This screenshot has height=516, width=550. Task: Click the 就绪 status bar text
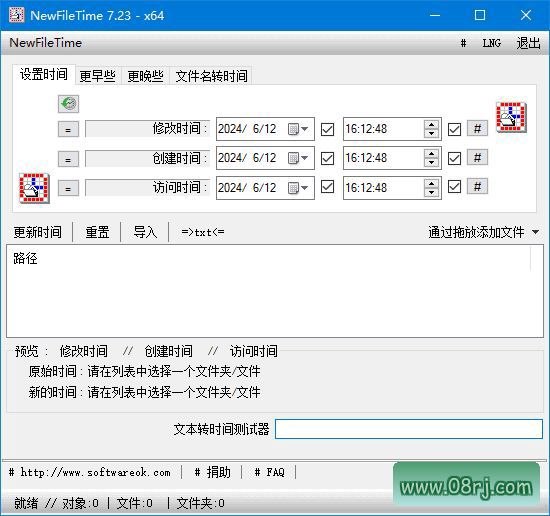click(x=26, y=503)
